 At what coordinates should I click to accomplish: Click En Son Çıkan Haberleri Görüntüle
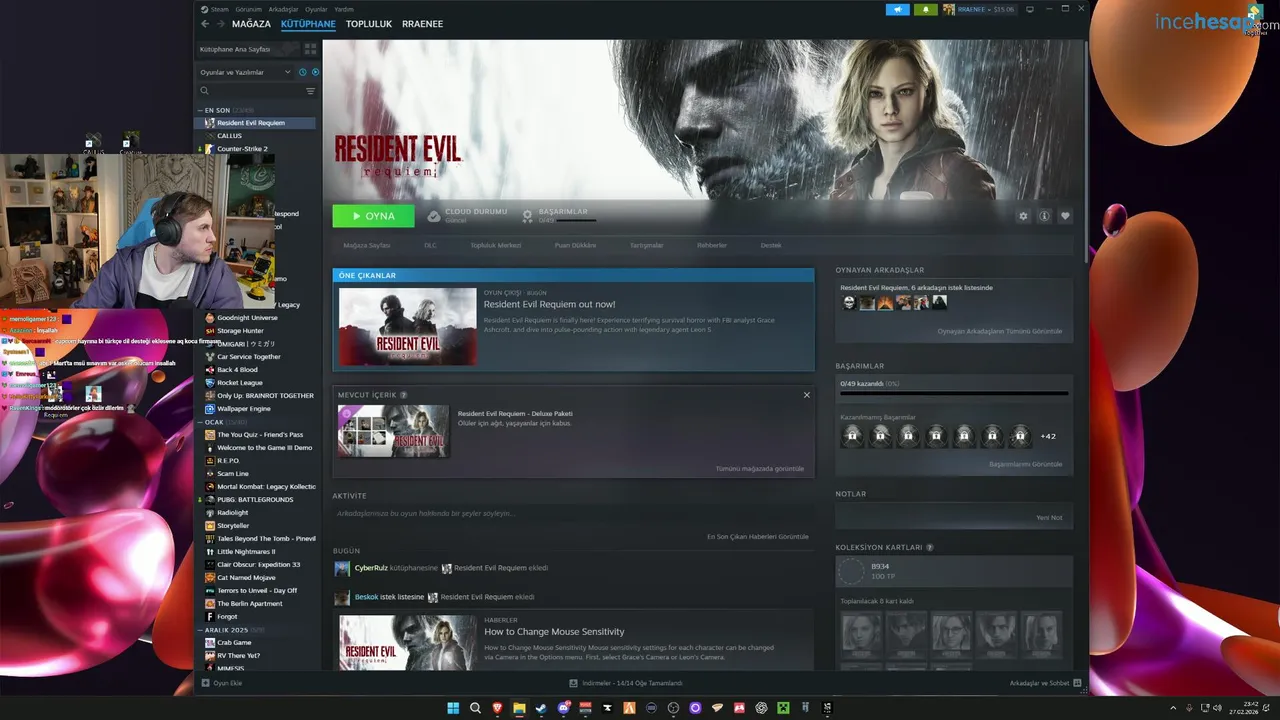coord(758,536)
